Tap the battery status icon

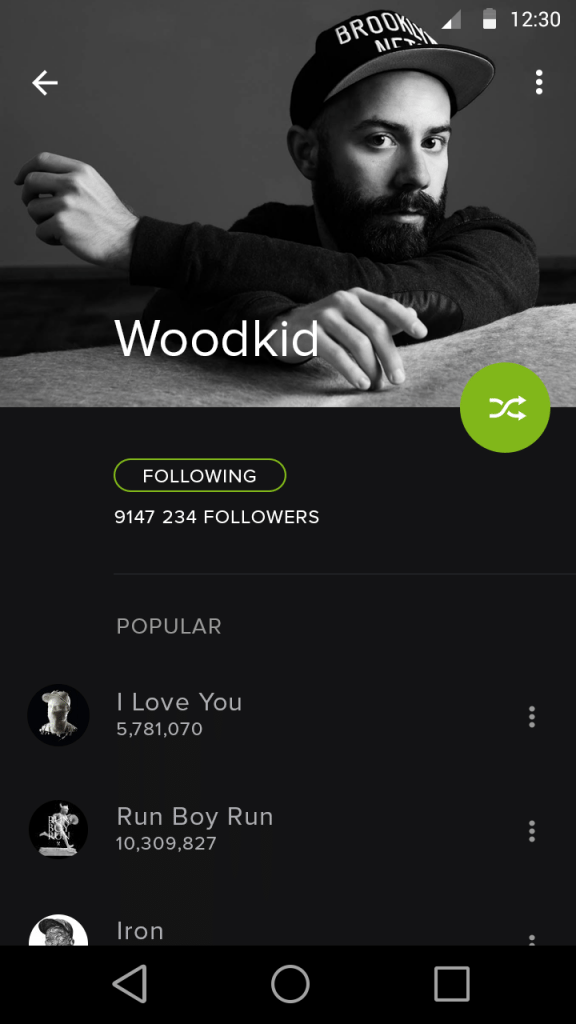(489, 19)
